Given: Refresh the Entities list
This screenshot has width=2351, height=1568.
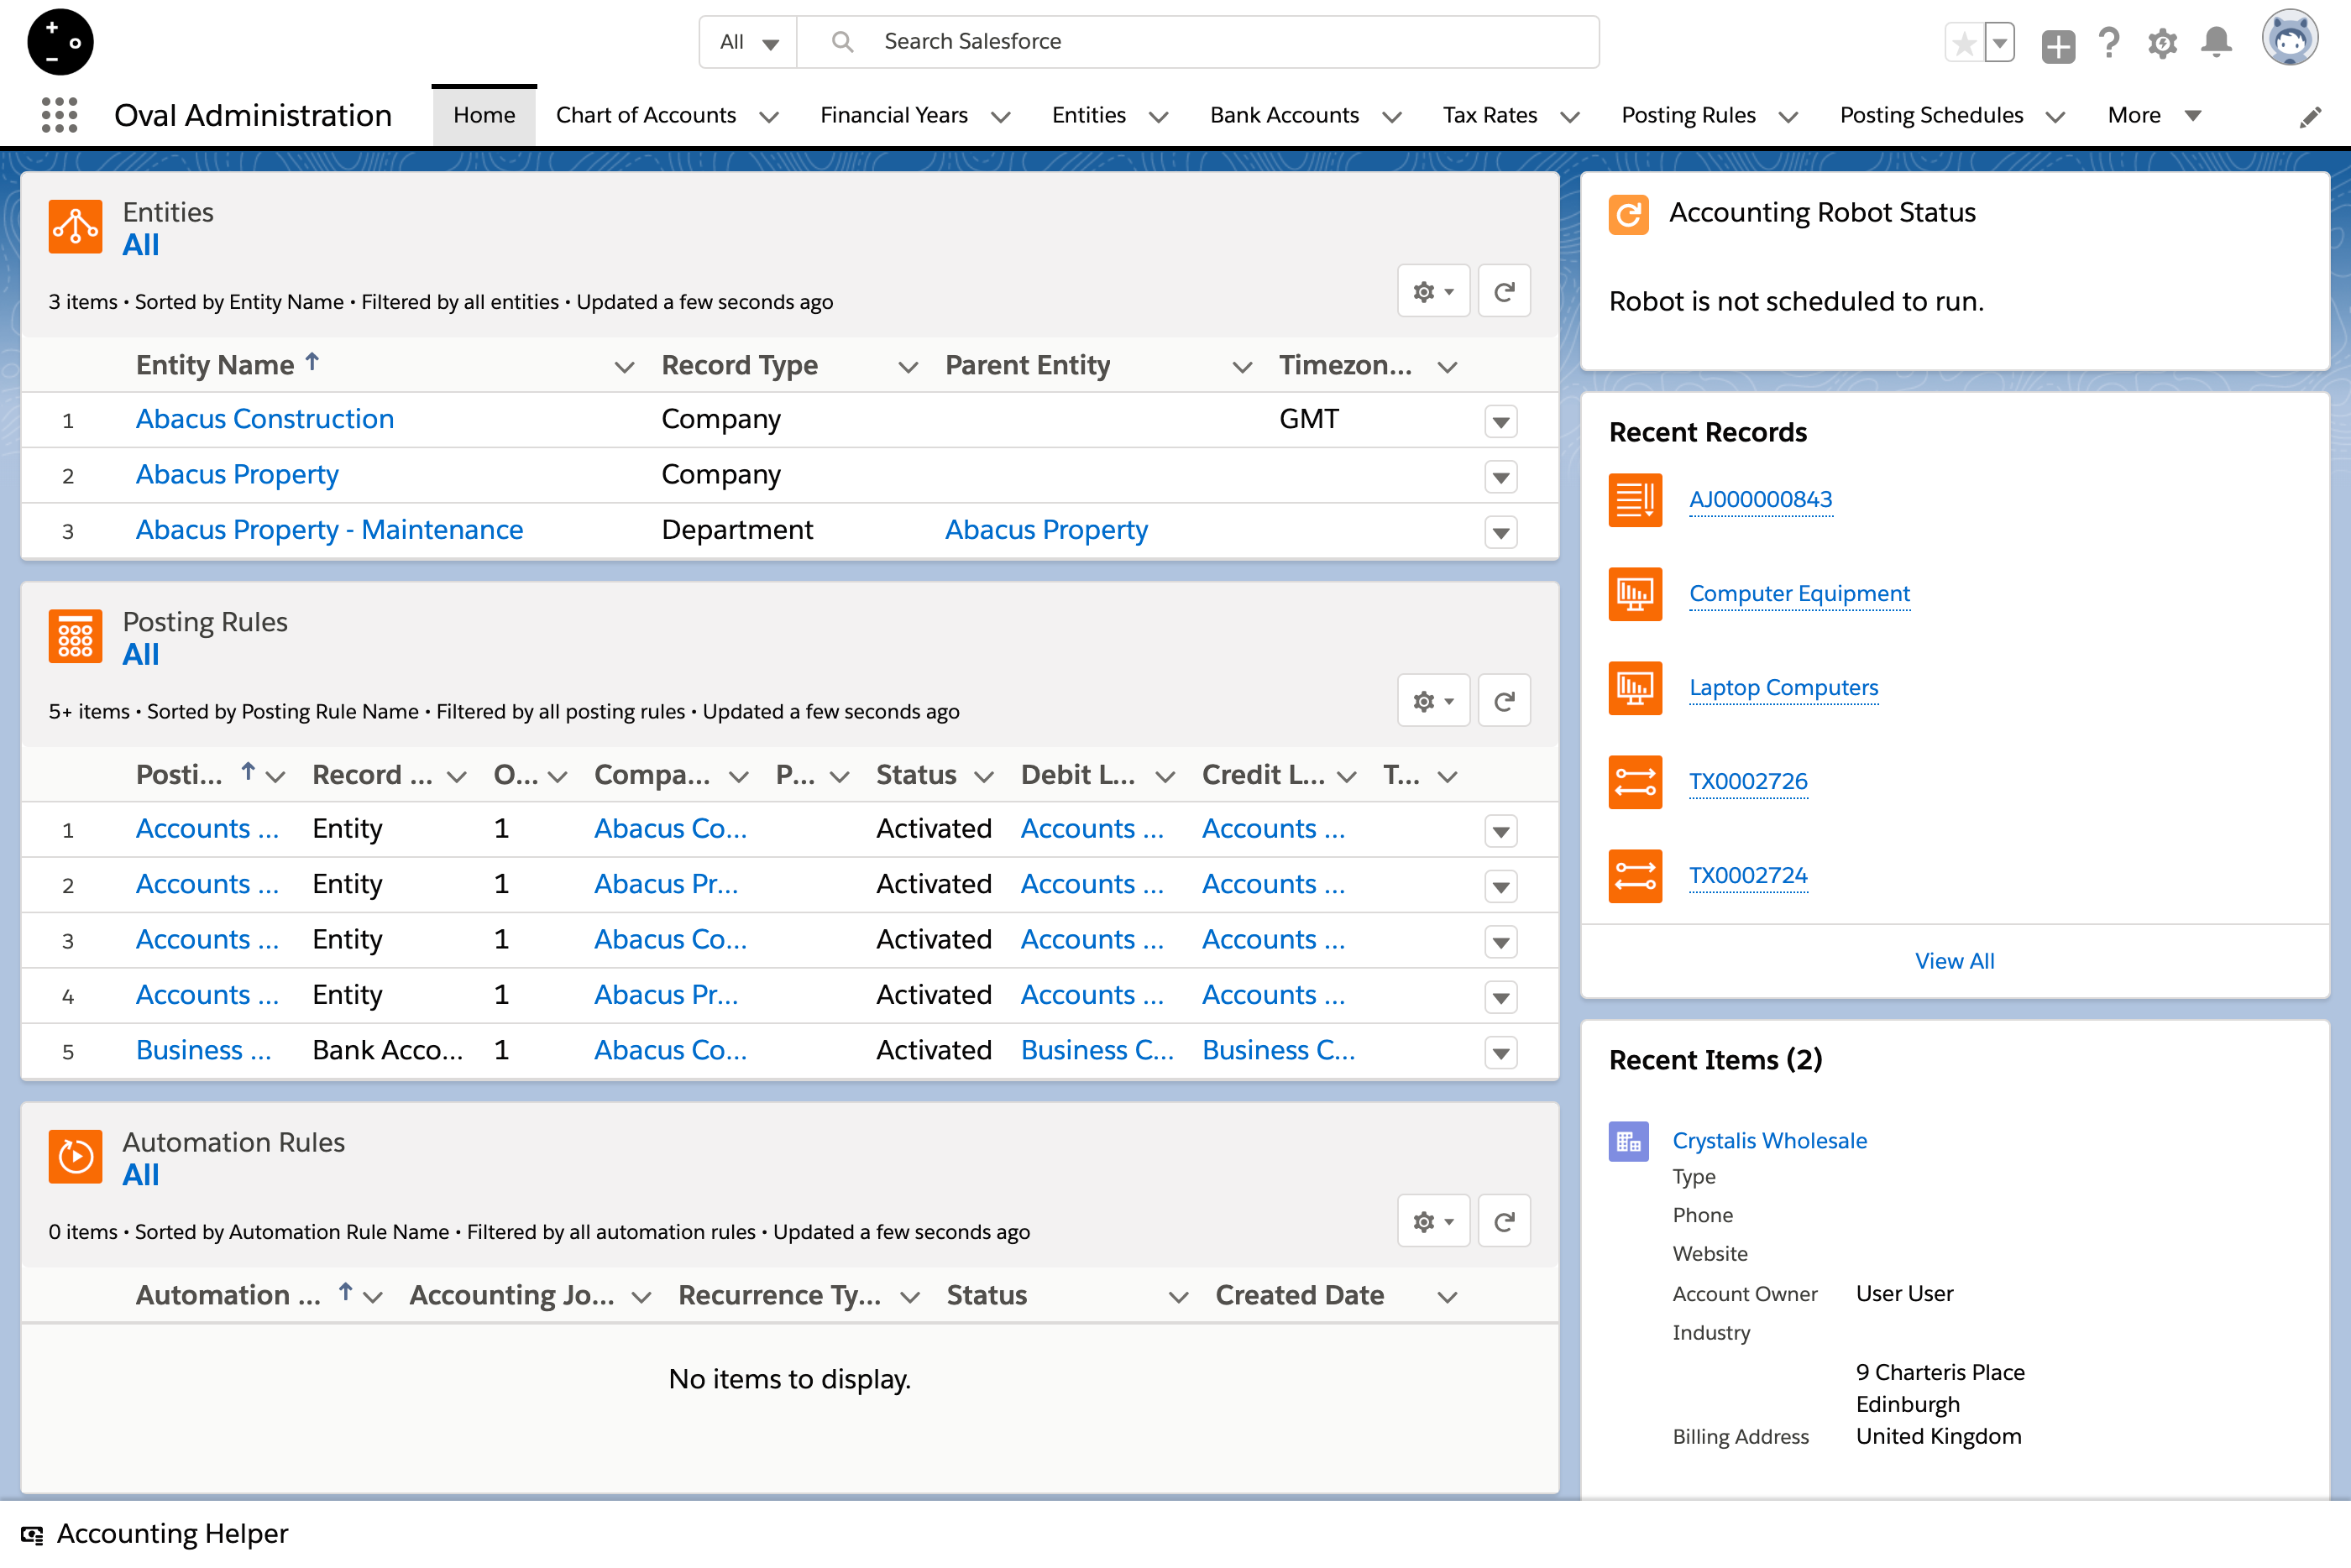Looking at the screenshot, I should [1504, 291].
